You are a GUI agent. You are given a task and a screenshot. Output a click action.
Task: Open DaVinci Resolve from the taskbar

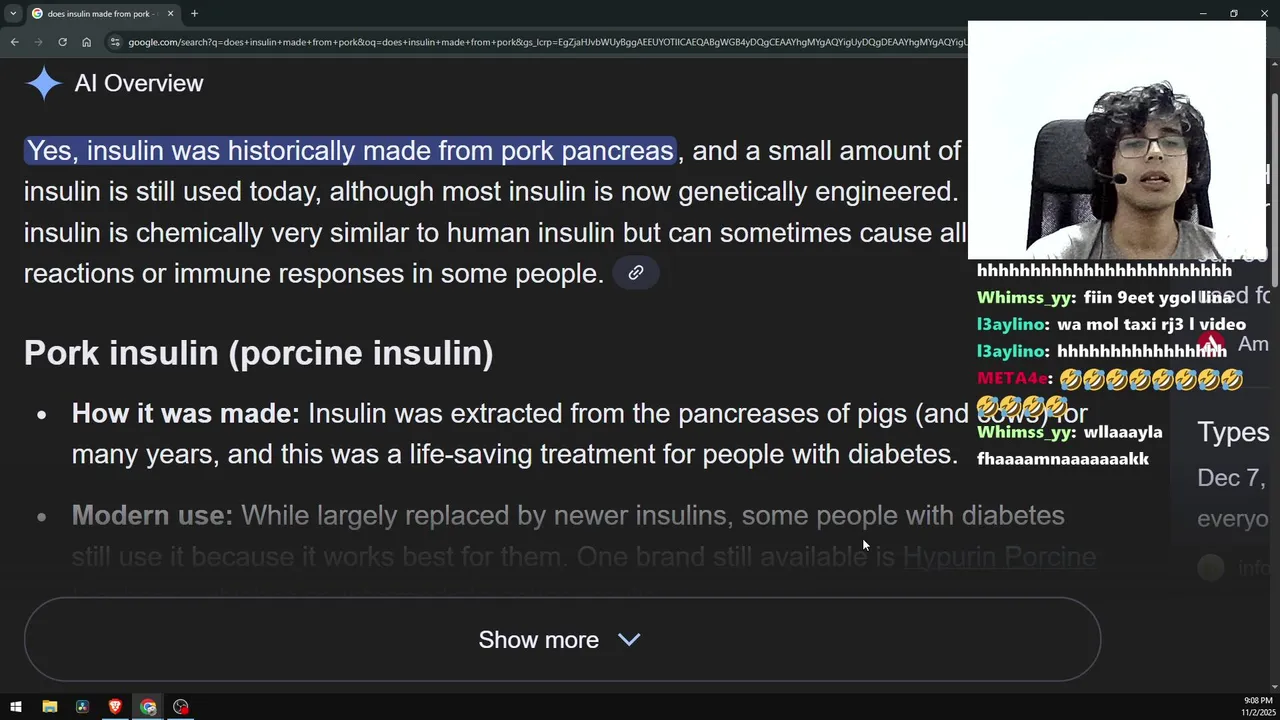(82, 707)
